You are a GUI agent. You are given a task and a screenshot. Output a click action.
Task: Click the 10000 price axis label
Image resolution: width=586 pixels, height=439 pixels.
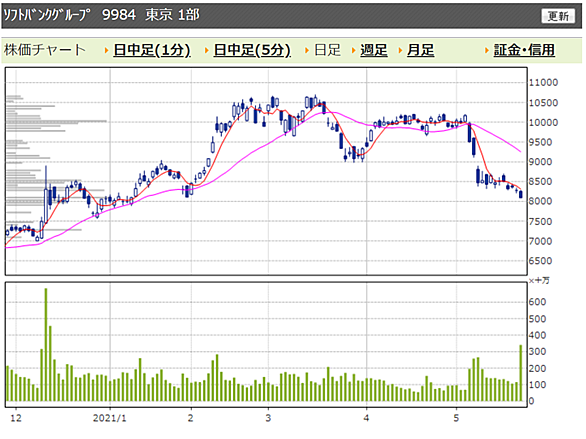pyautogui.click(x=543, y=123)
